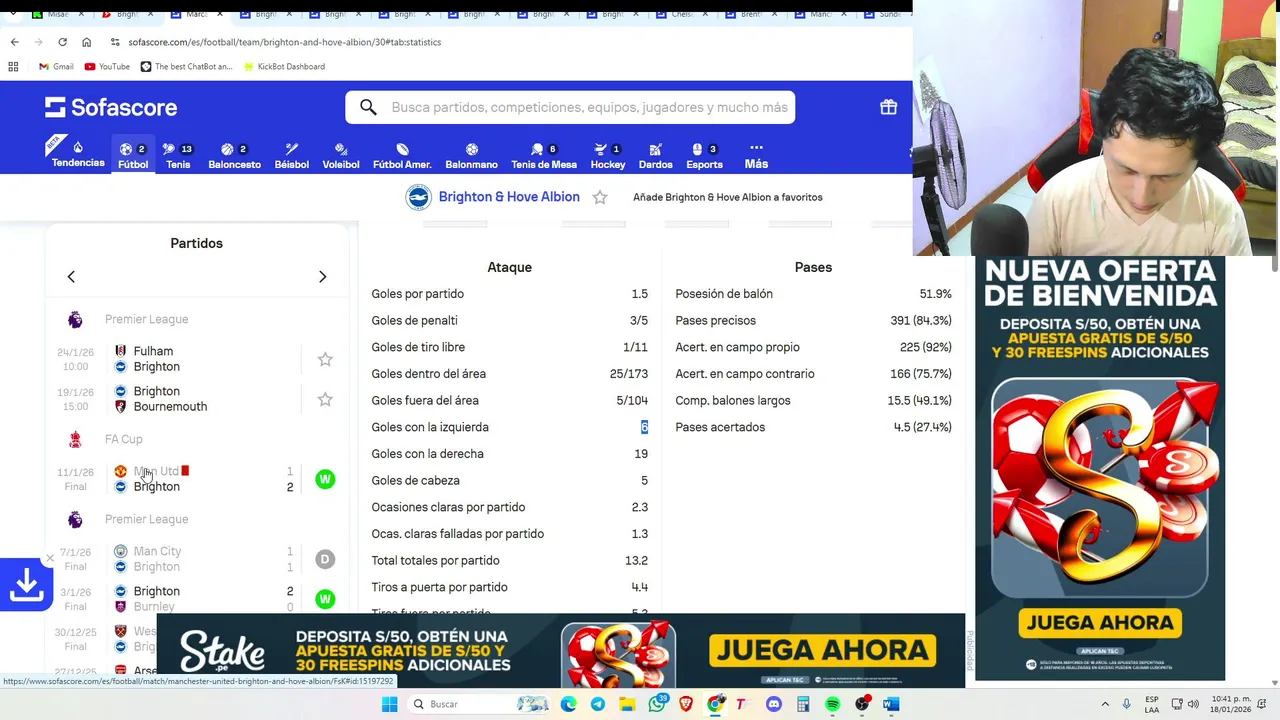This screenshot has width=1280, height=720.
Task: Open the Gmail bookmark
Action: tap(56, 67)
